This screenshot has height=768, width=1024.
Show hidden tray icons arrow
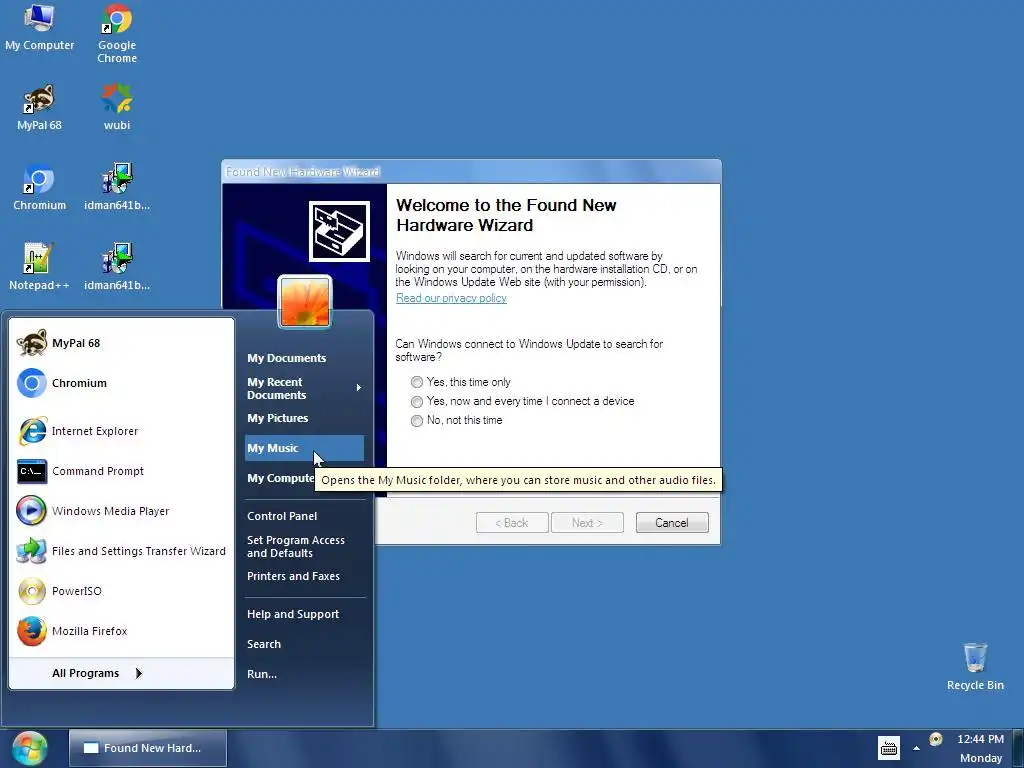click(x=916, y=748)
